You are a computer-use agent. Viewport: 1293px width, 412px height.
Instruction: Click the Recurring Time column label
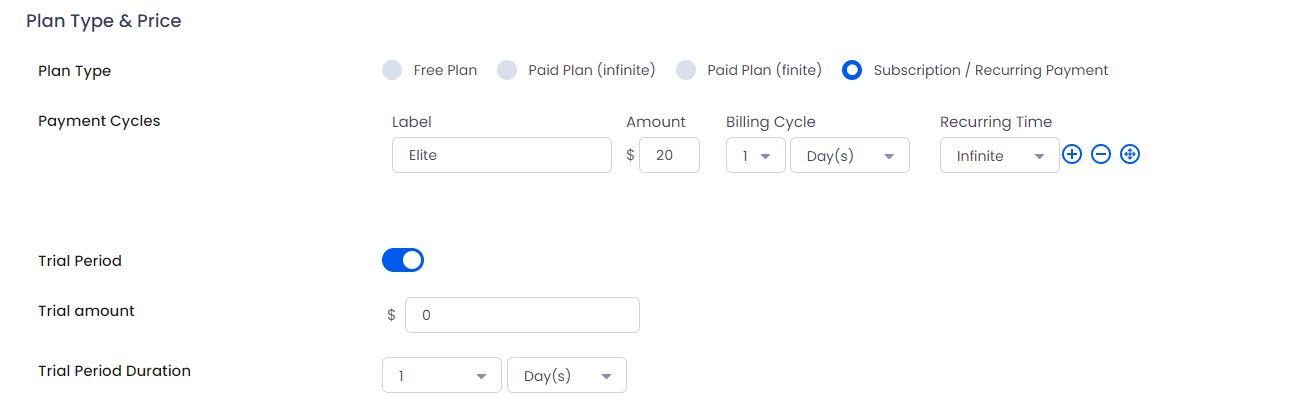click(x=996, y=122)
